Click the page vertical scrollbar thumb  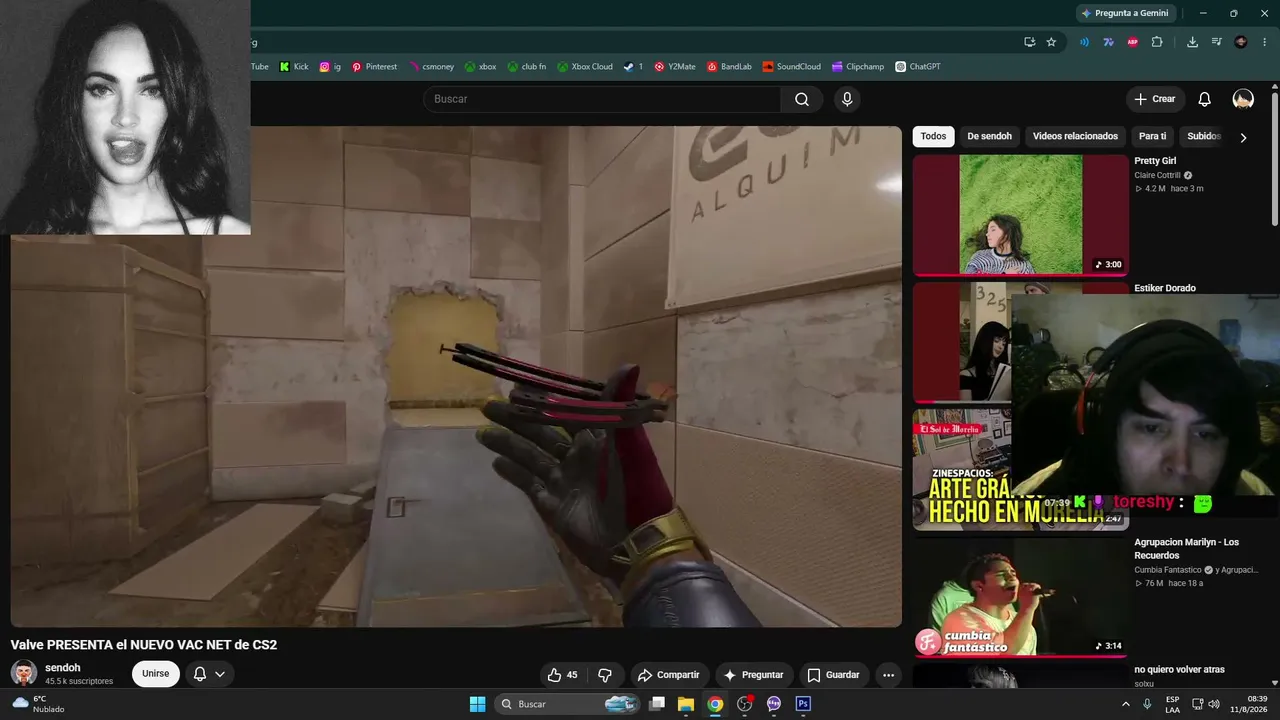pos(1275,158)
